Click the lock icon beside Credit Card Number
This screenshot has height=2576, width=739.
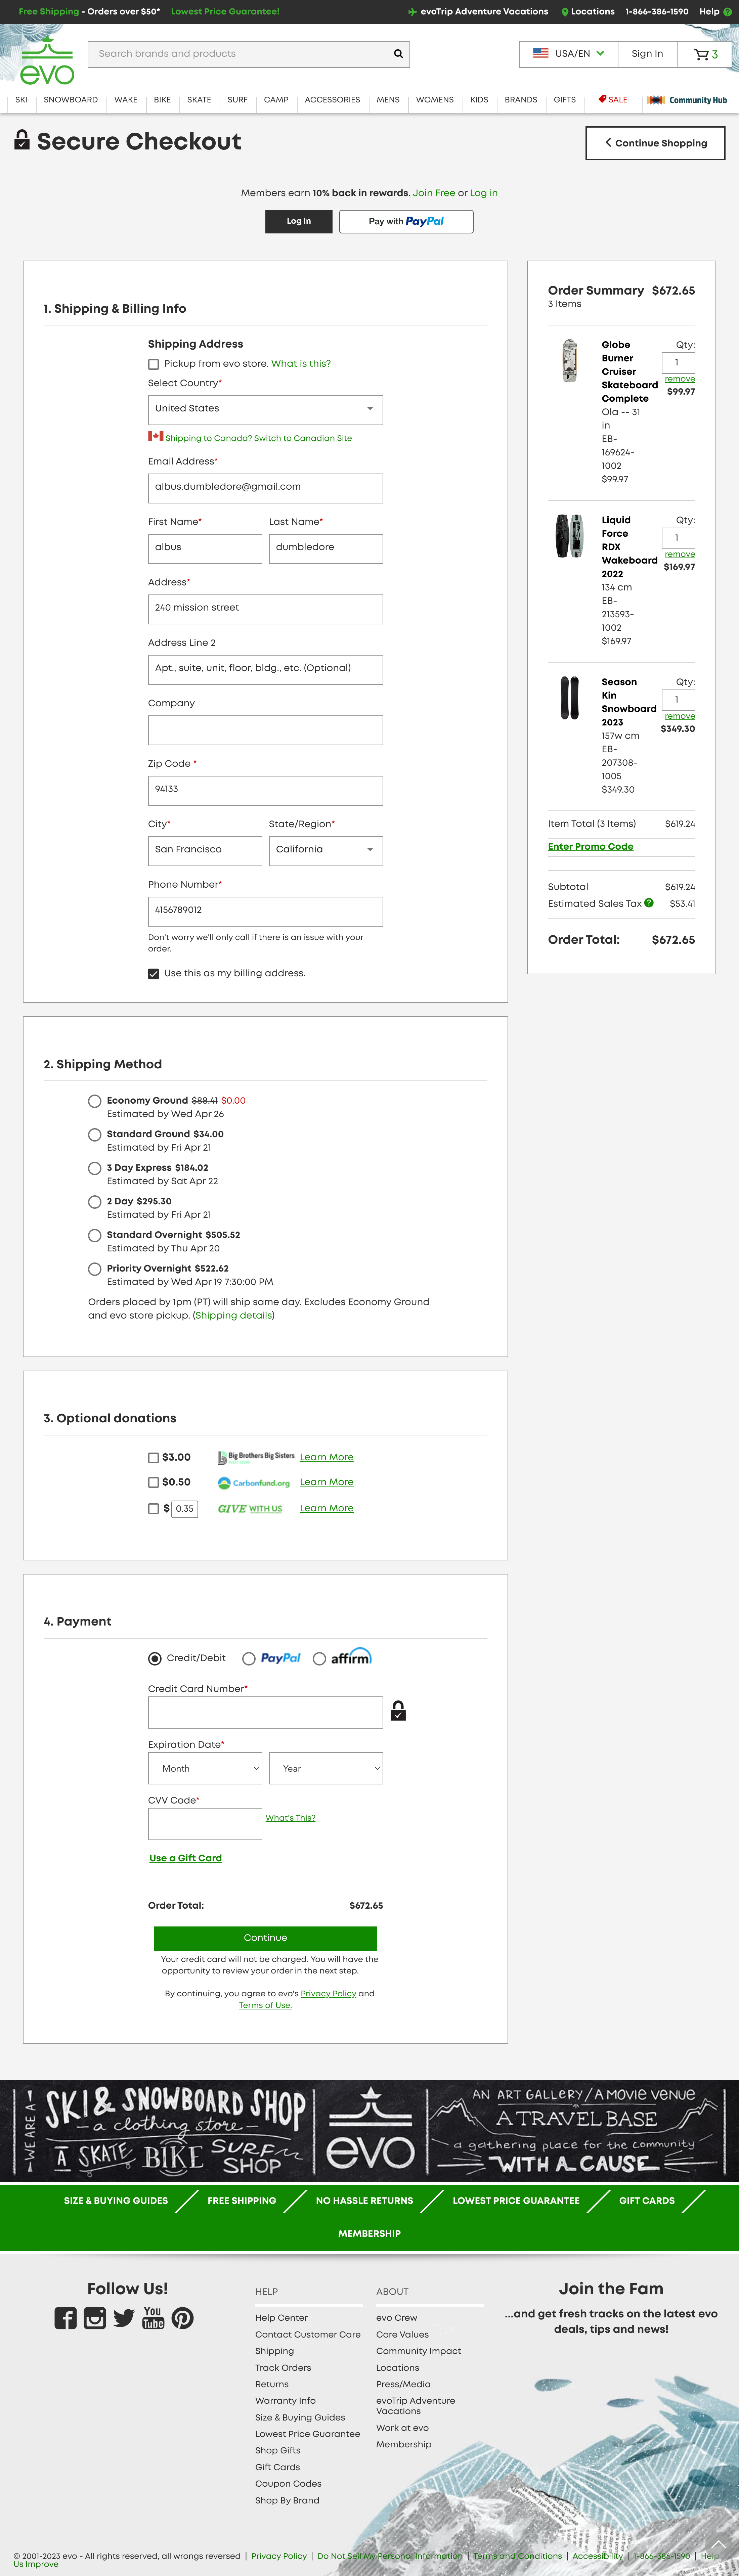[x=398, y=1712]
